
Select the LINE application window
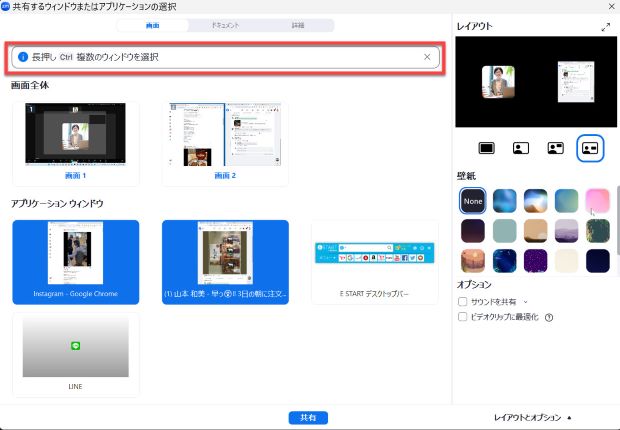[75, 352]
